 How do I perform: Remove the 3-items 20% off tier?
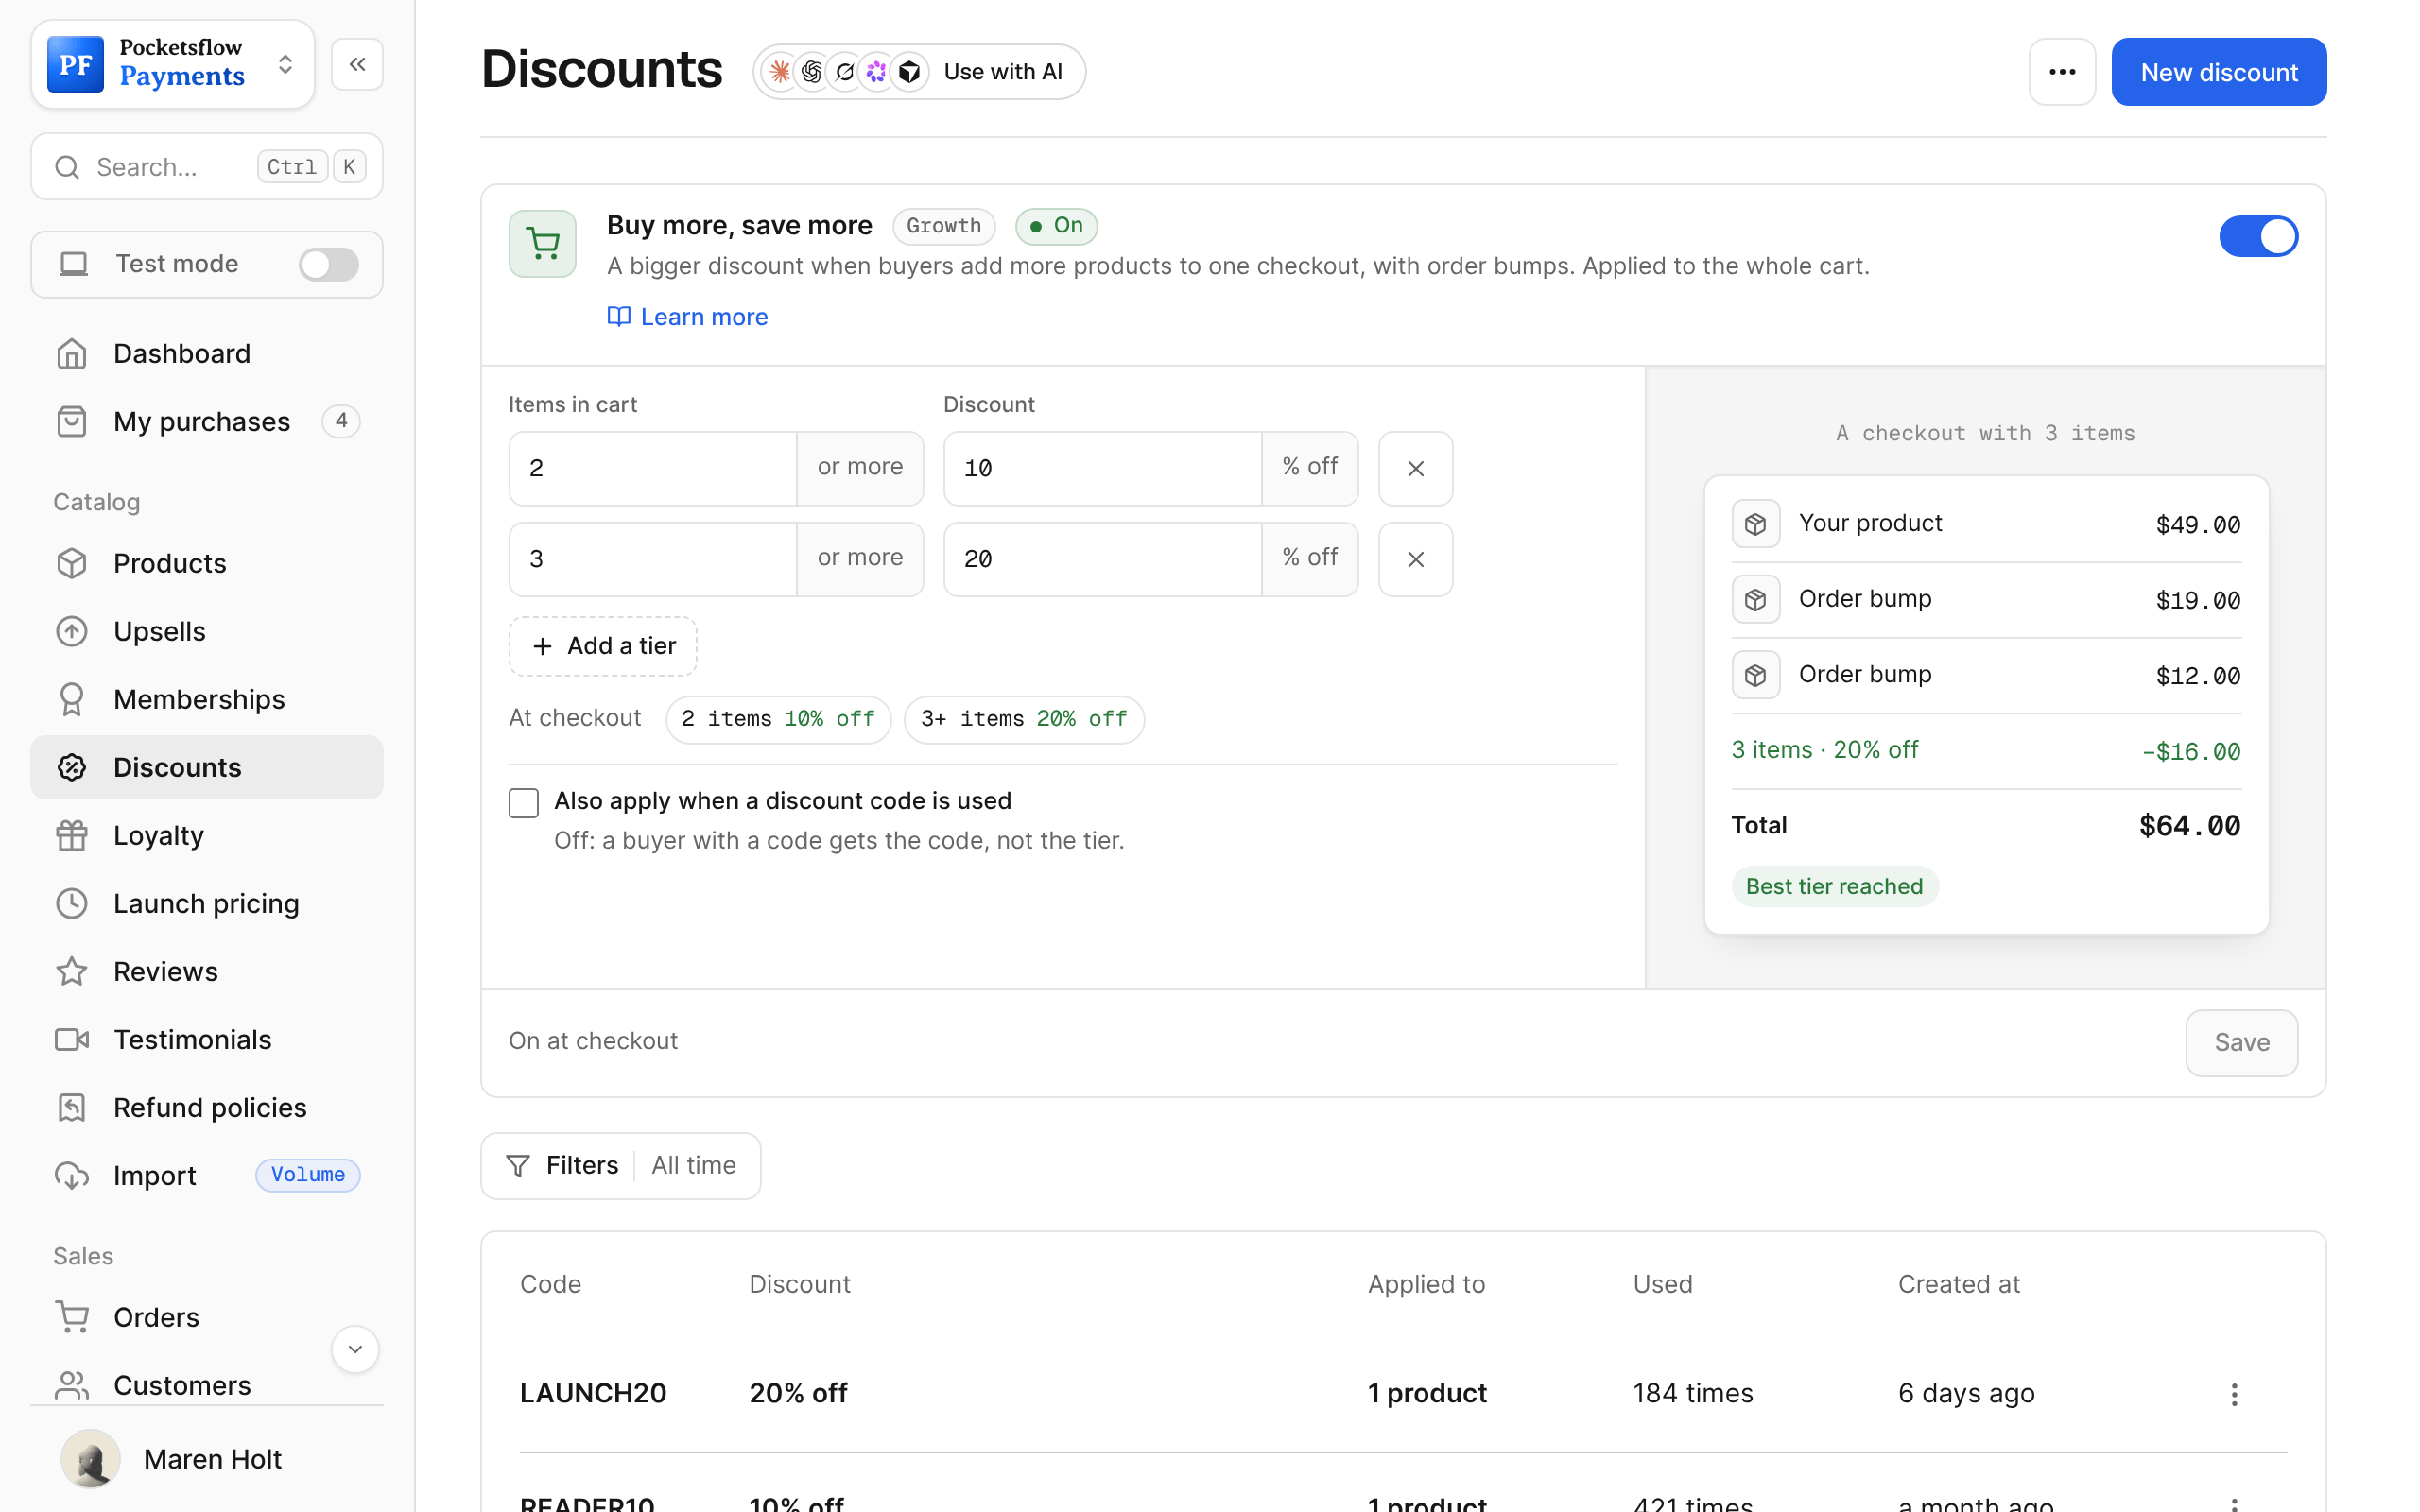click(x=1415, y=559)
